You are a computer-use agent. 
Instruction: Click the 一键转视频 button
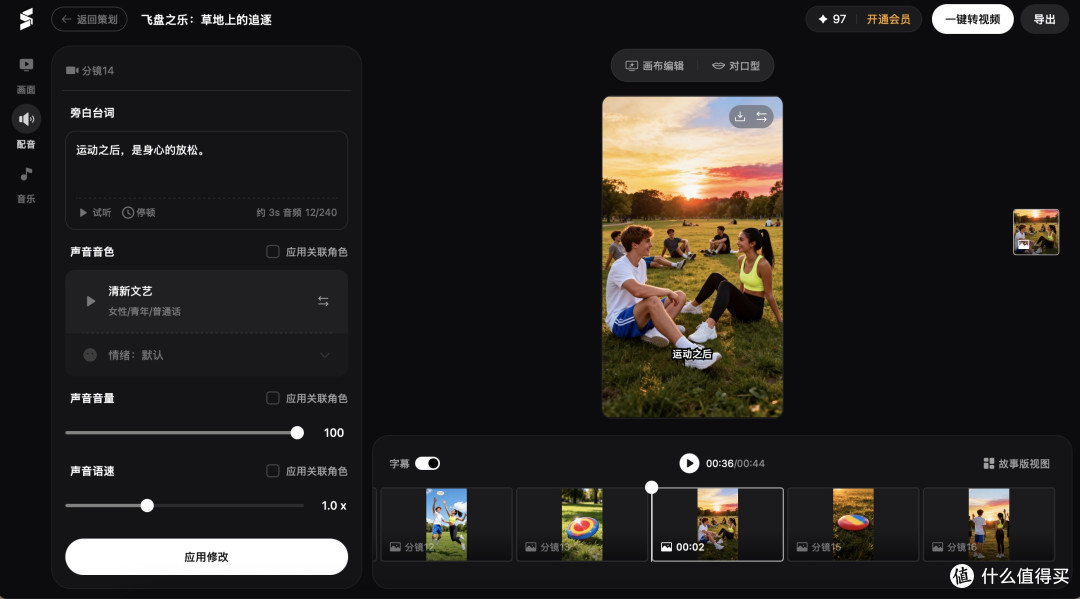point(972,19)
